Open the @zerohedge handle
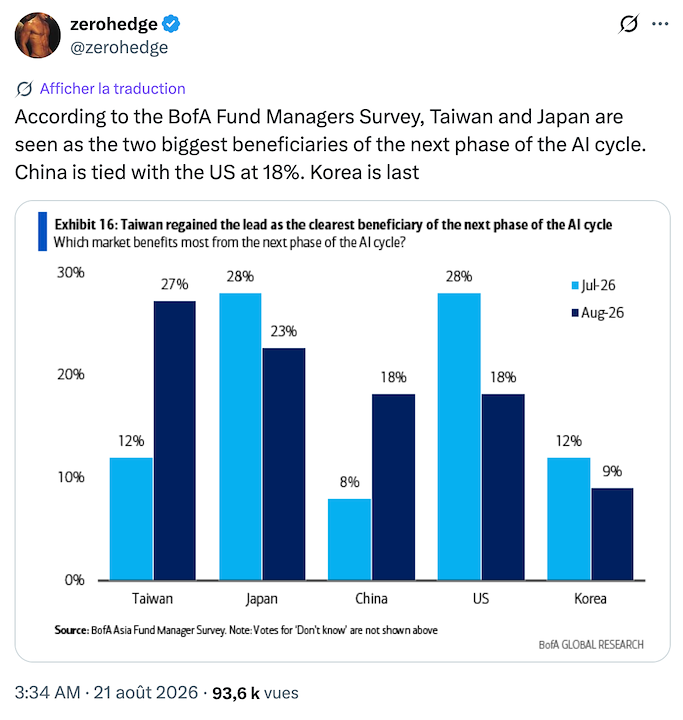The width and height of the screenshot is (683, 720). (119, 48)
